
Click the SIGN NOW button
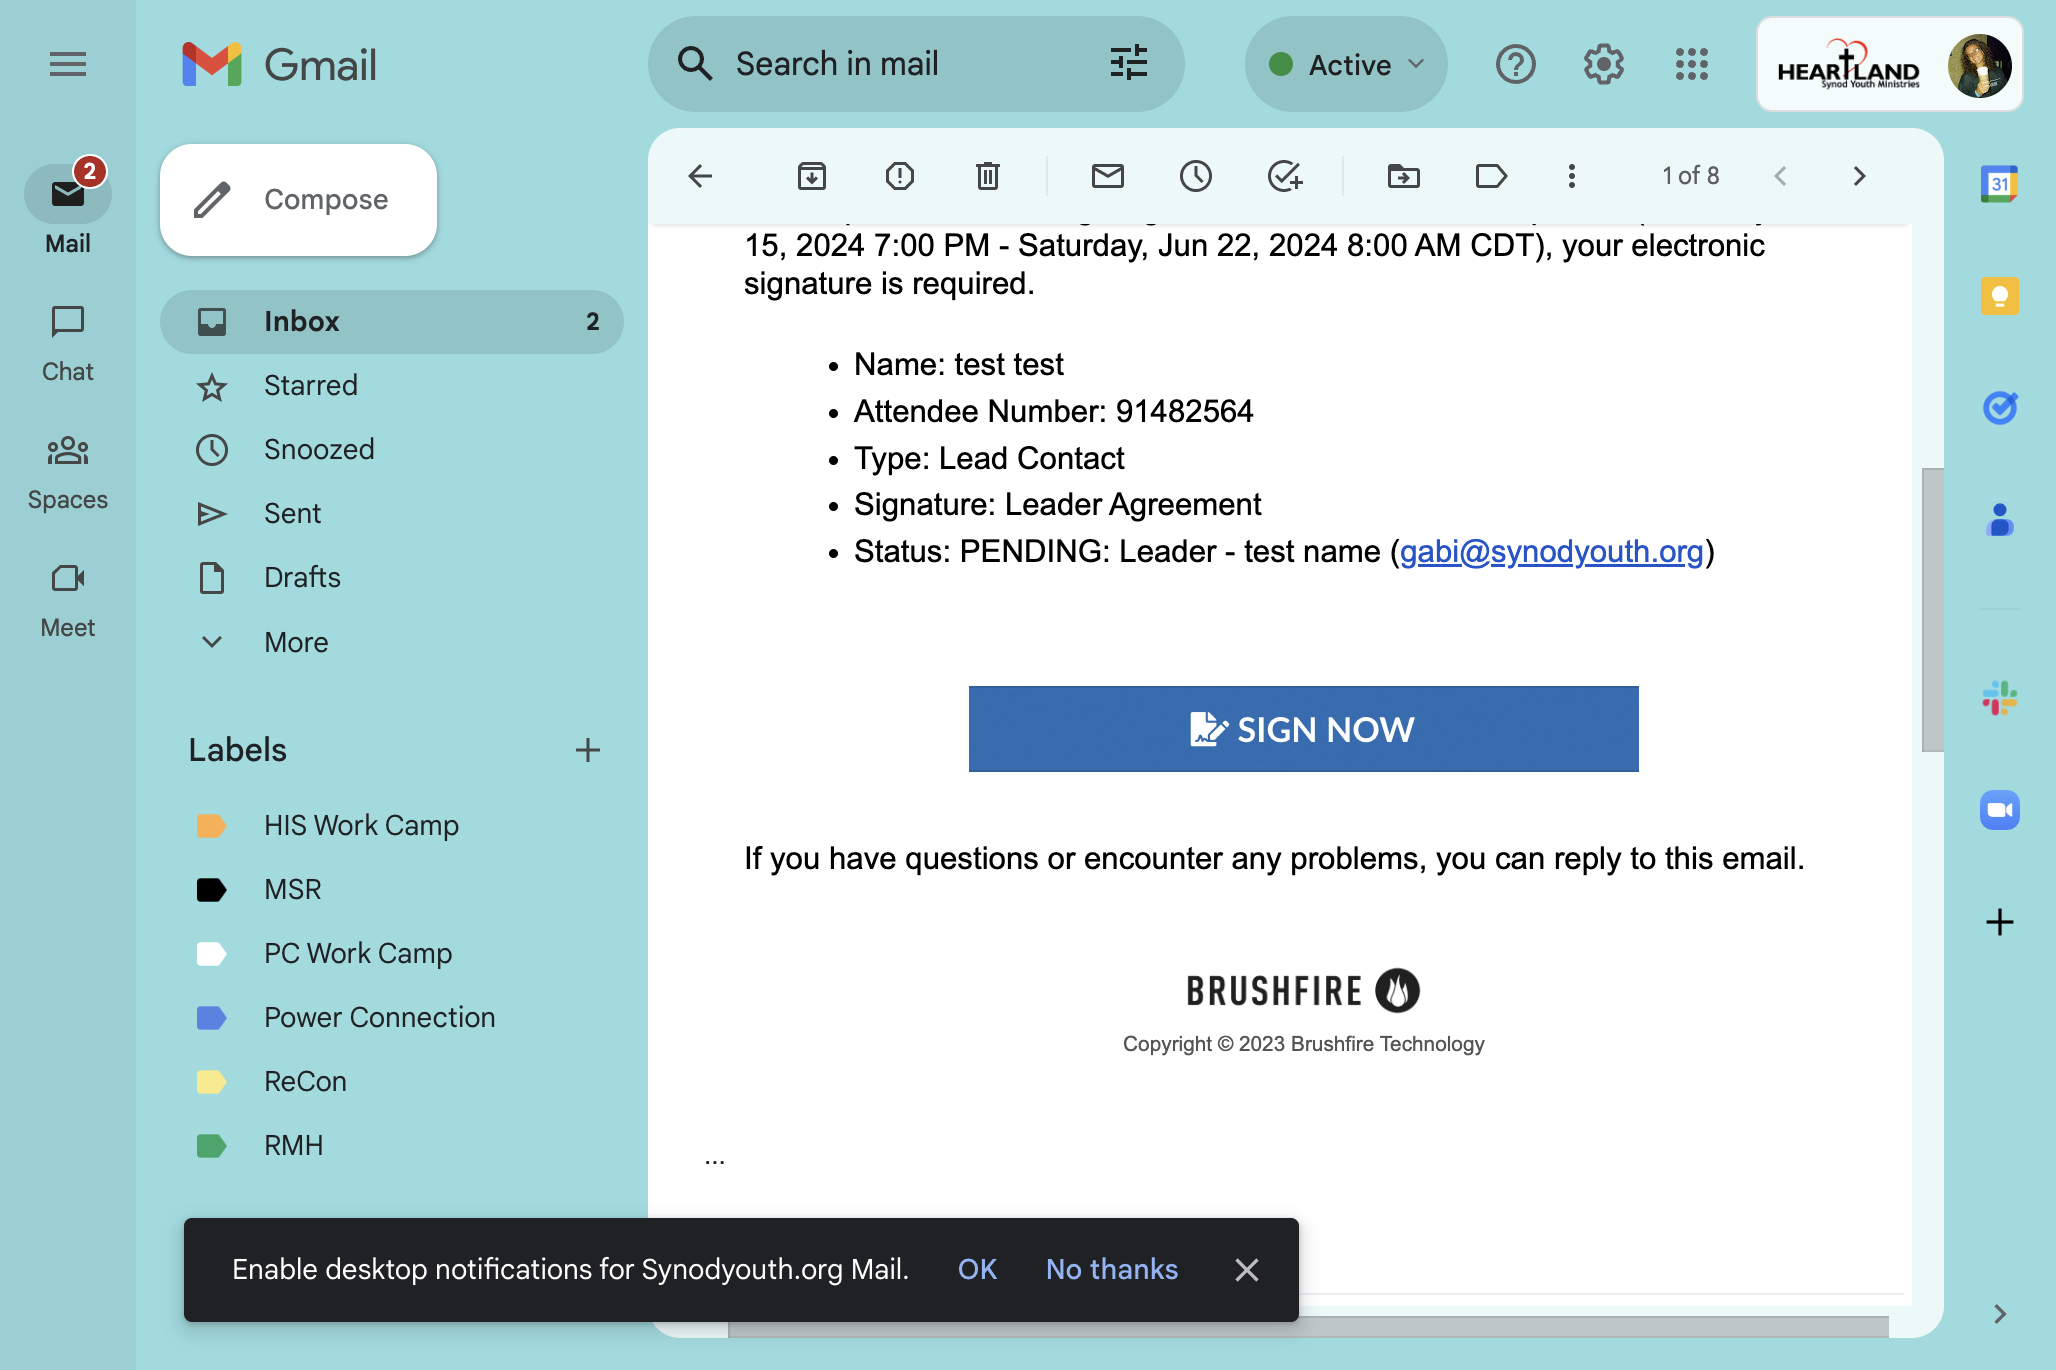1303,729
